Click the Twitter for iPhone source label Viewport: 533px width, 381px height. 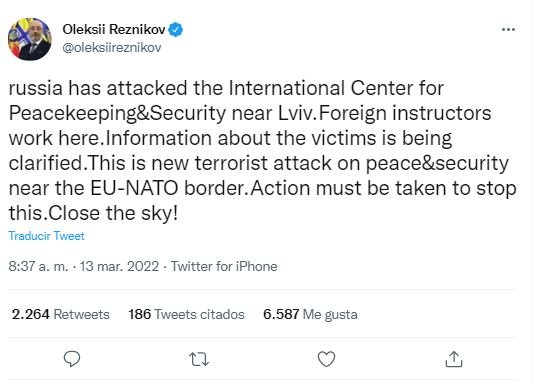224,266
